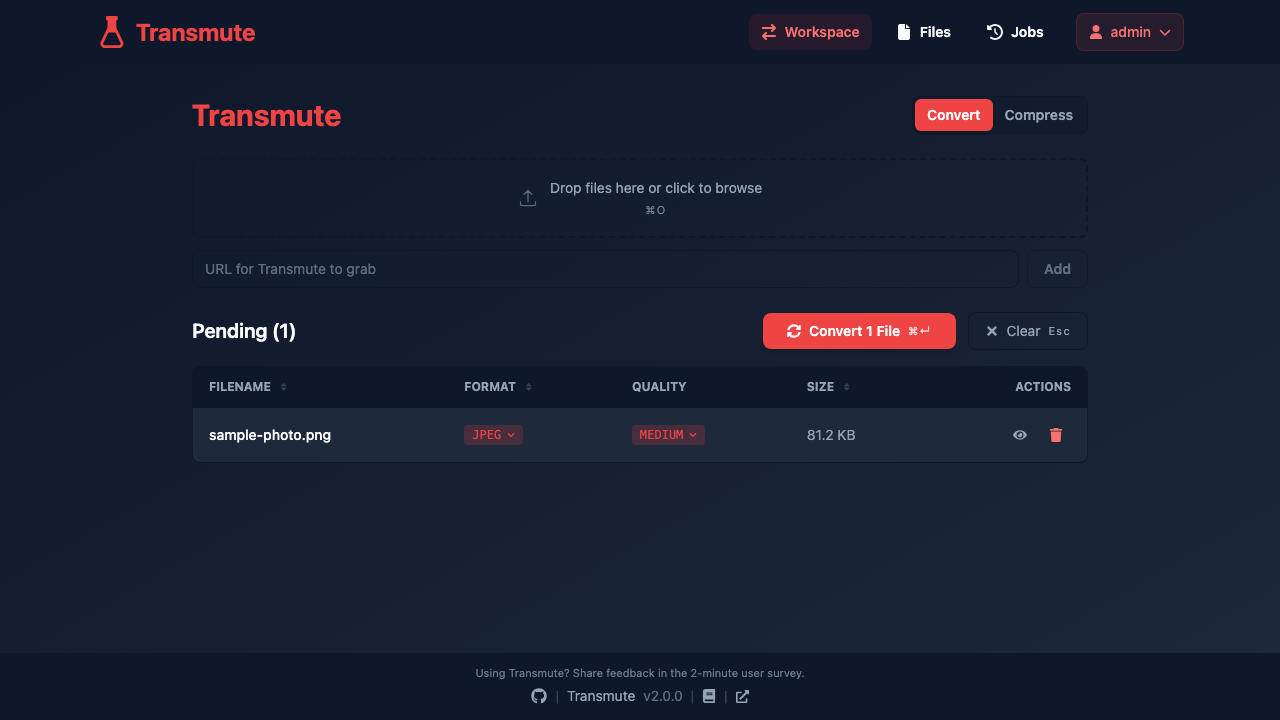This screenshot has width=1280, height=720.
Task: Click the drop zone to browse files
Action: click(x=640, y=198)
